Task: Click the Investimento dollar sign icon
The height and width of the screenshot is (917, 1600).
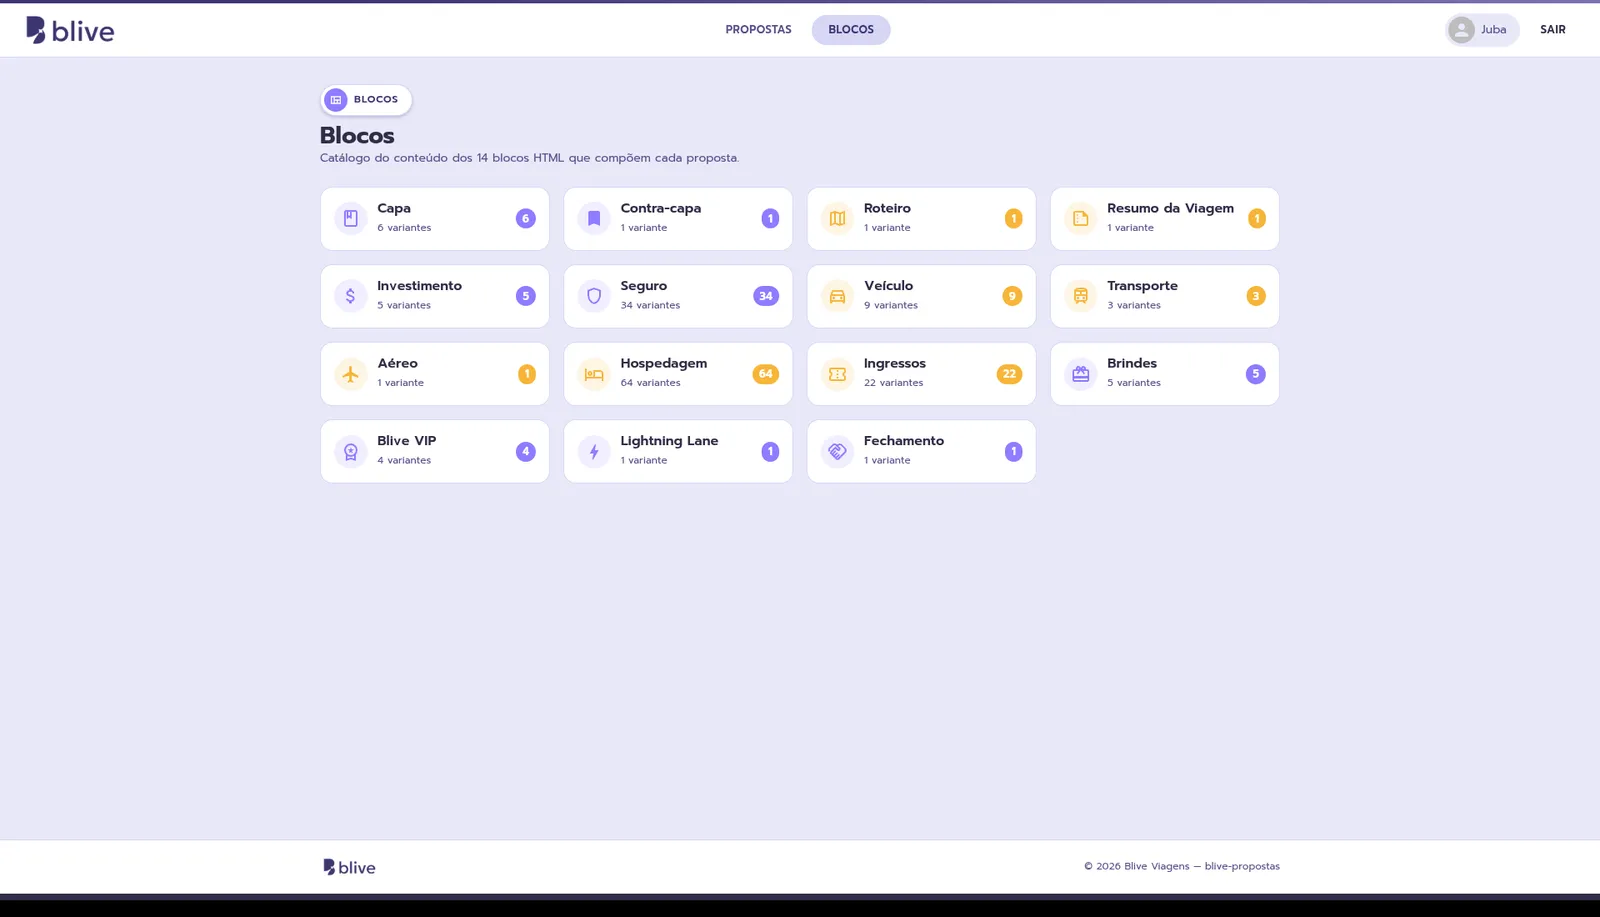Action: point(350,296)
